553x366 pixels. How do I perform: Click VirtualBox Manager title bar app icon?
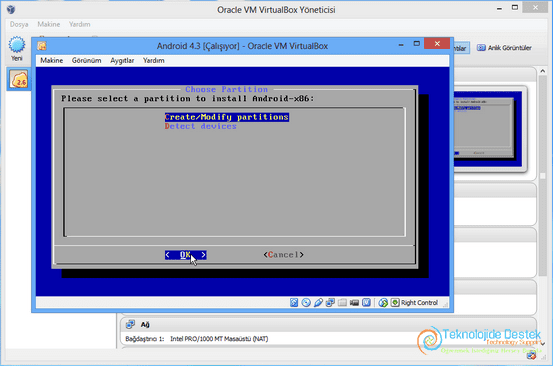click(11, 10)
